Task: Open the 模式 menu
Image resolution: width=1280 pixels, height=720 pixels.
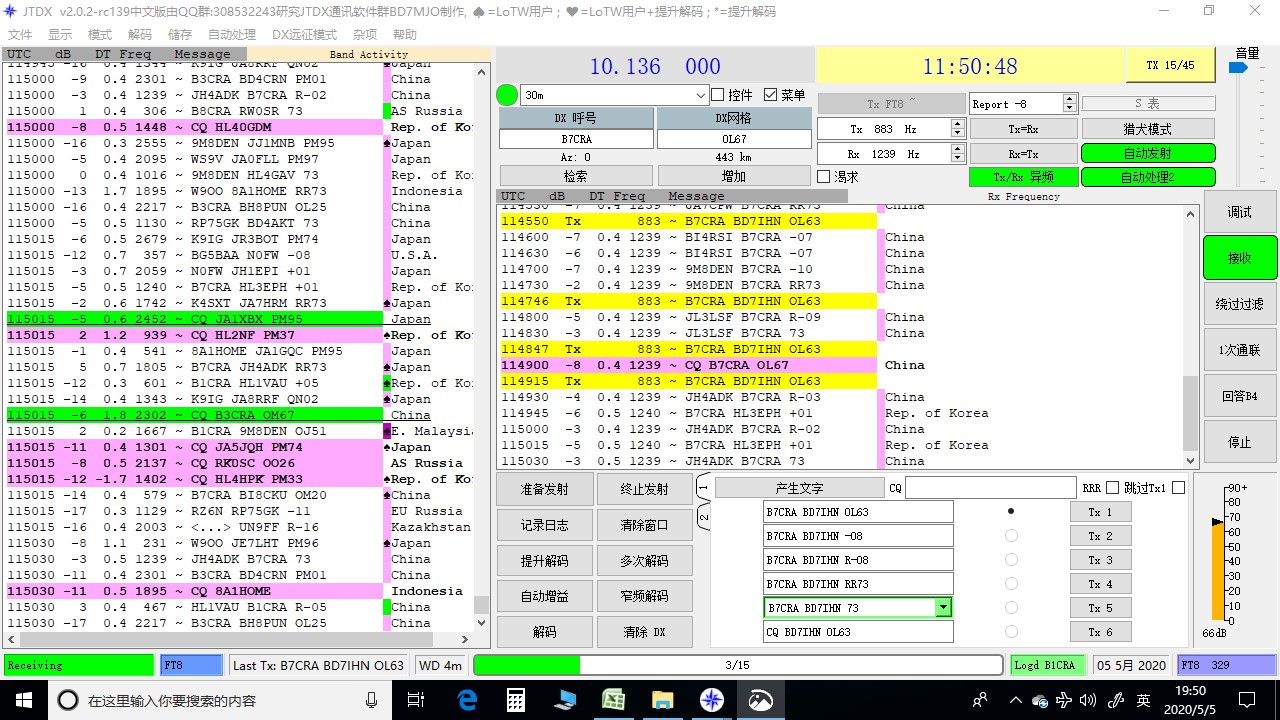Action: pyautogui.click(x=100, y=35)
